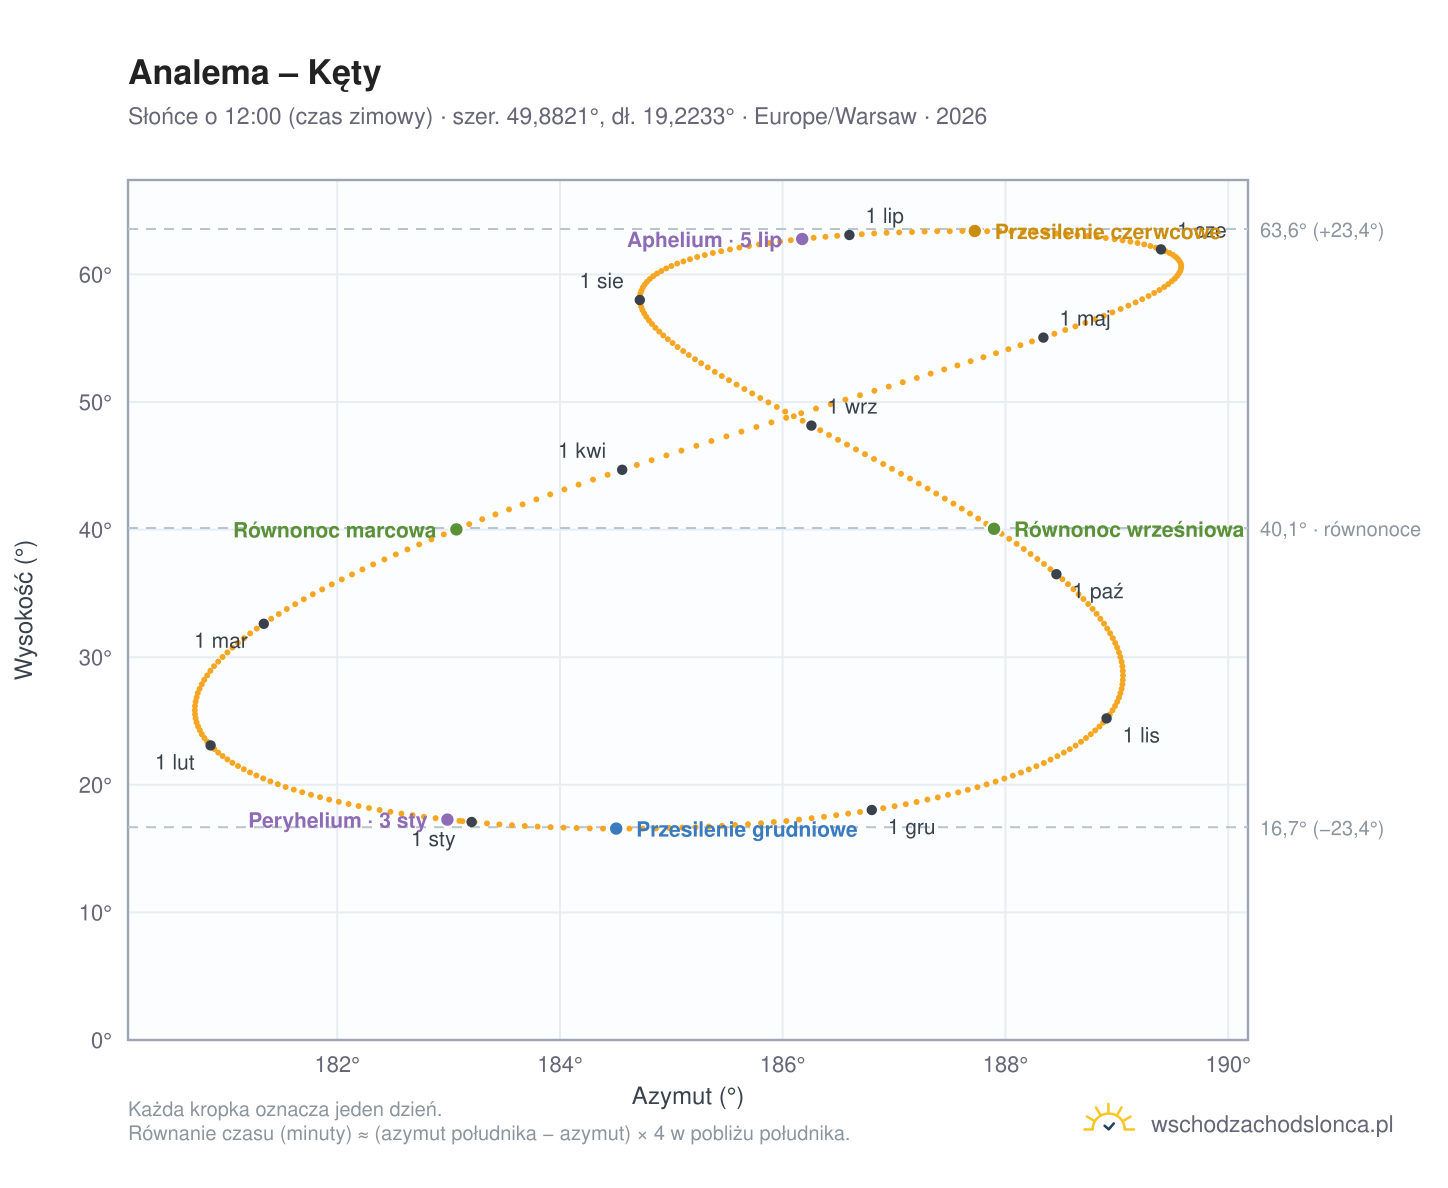Click the 1 wrz data point
This screenshot has height=1188, width=1448.
811,426
